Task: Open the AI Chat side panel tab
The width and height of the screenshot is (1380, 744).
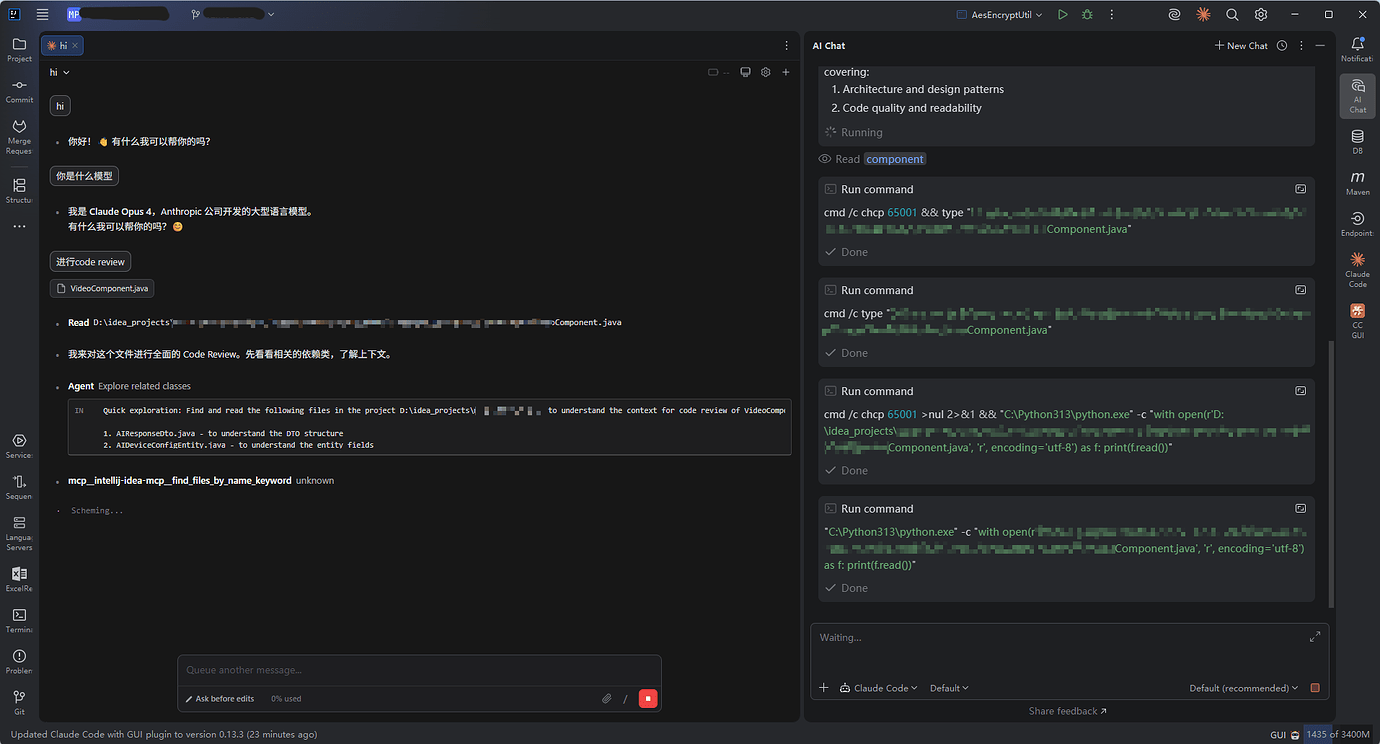Action: pyautogui.click(x=1358, y=96)
